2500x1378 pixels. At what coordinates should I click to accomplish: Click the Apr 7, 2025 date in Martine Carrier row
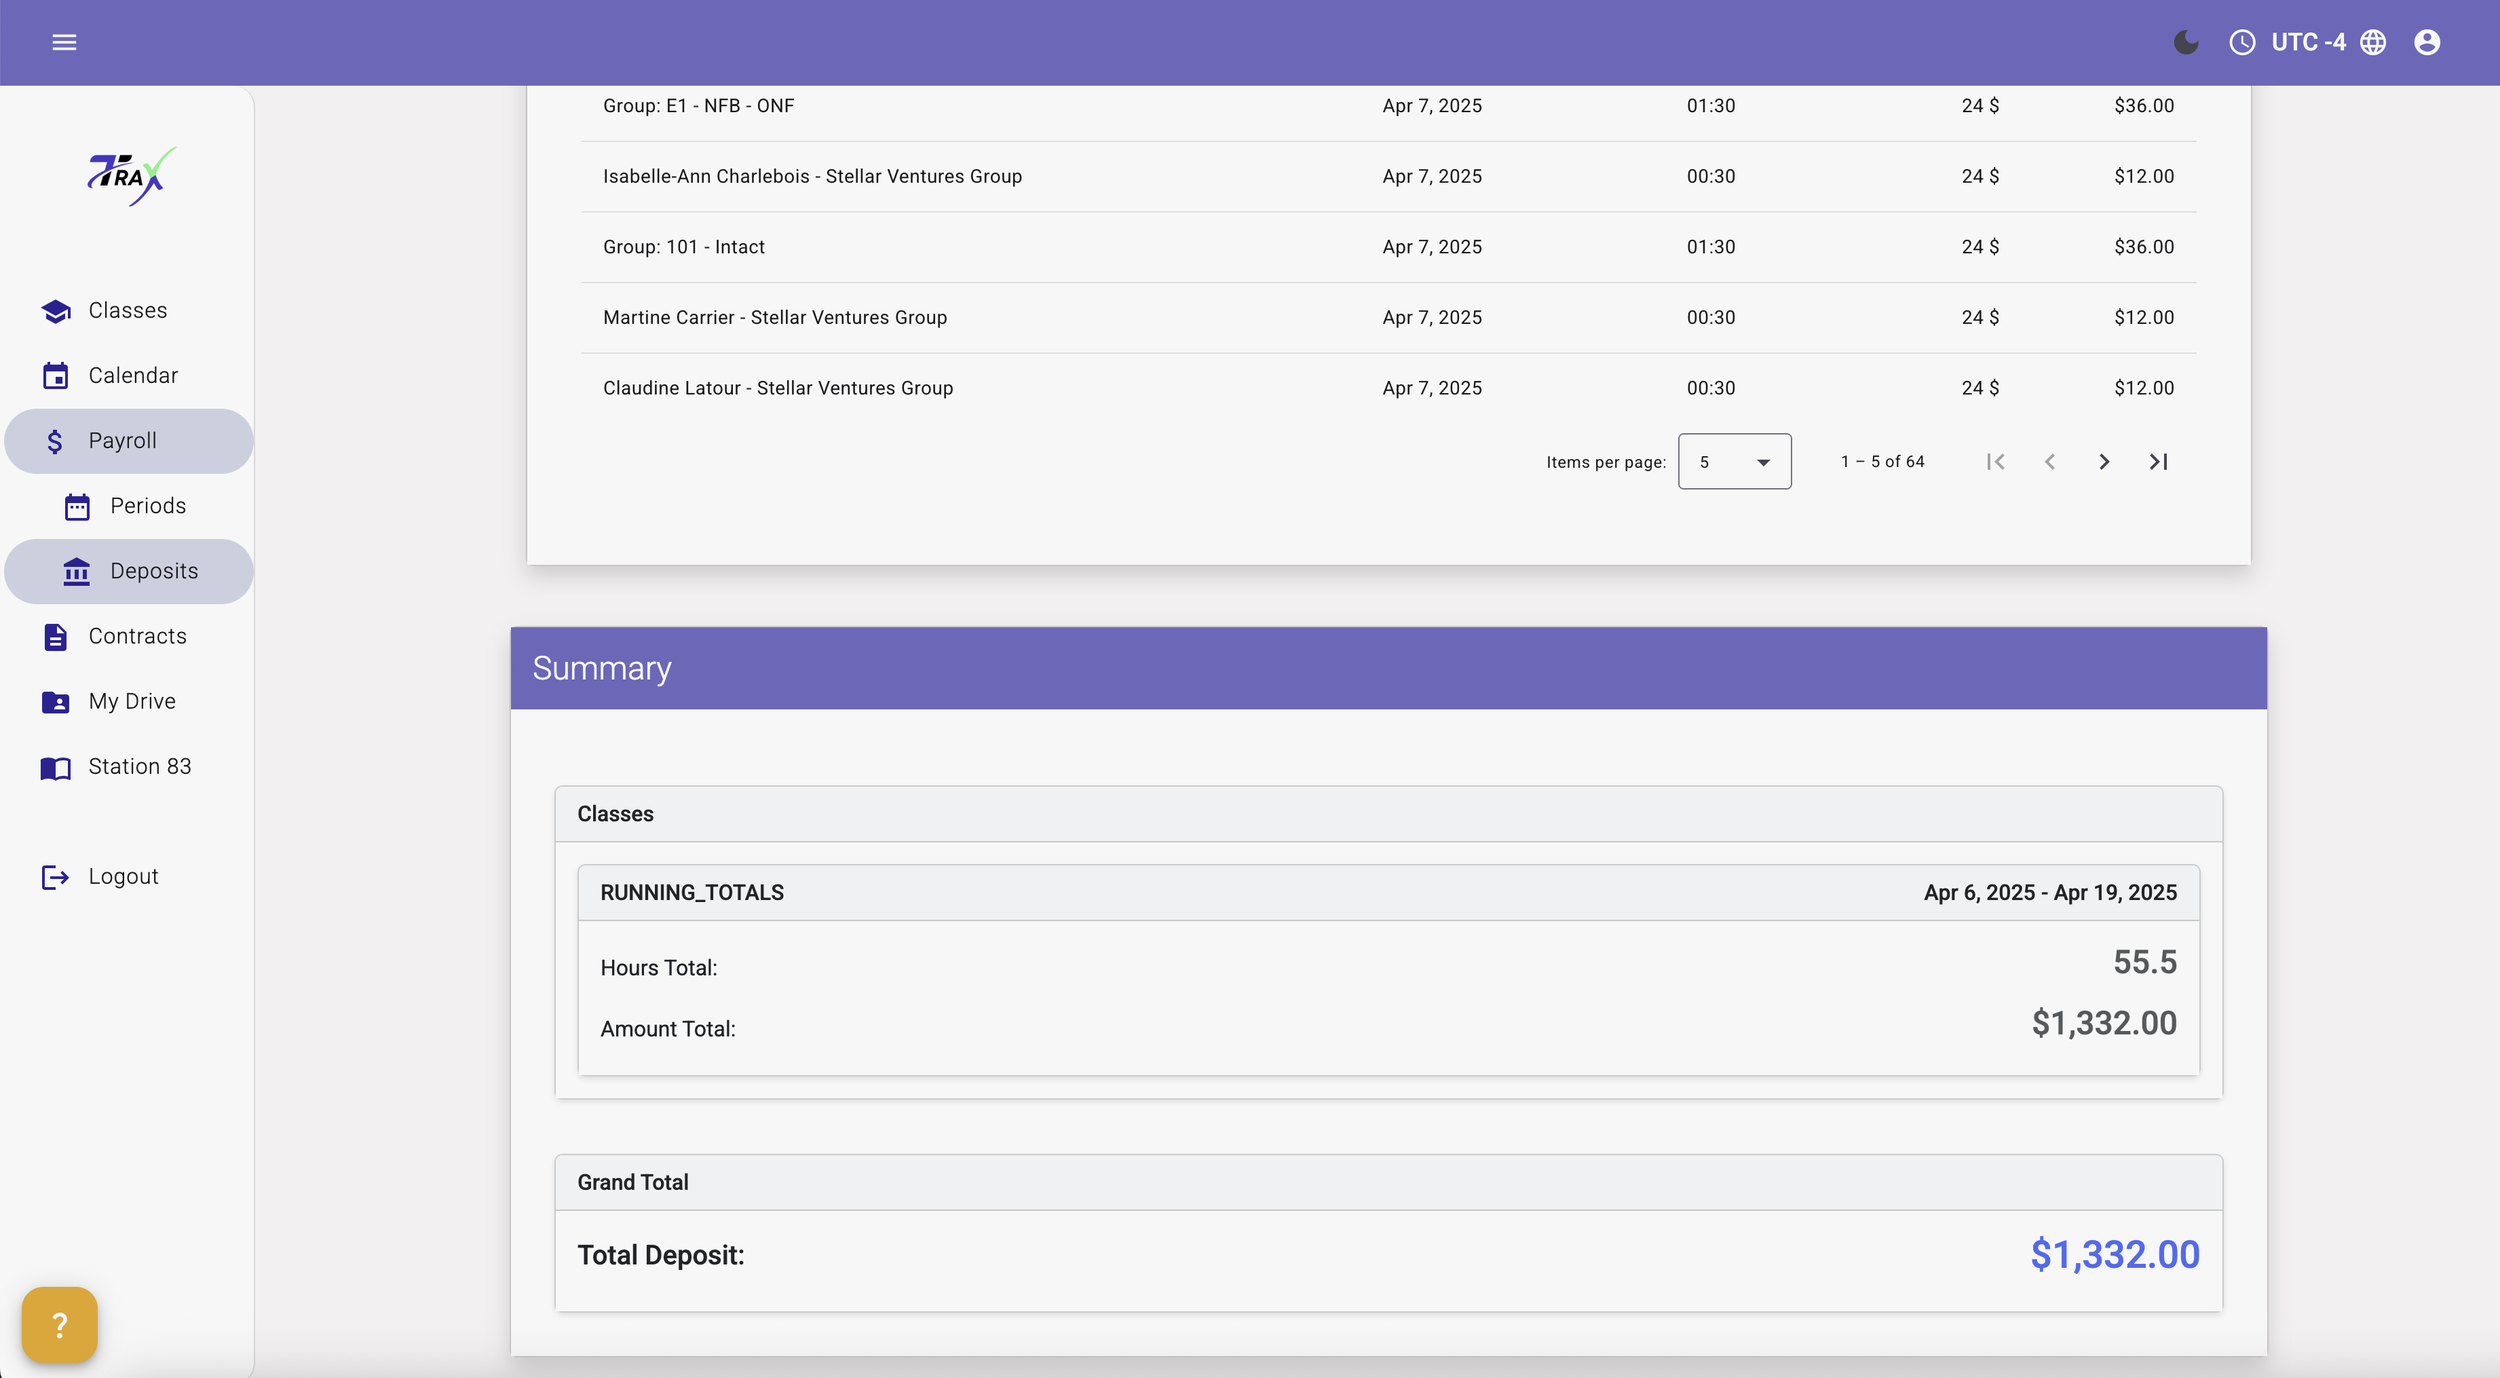click(1432, 318)
